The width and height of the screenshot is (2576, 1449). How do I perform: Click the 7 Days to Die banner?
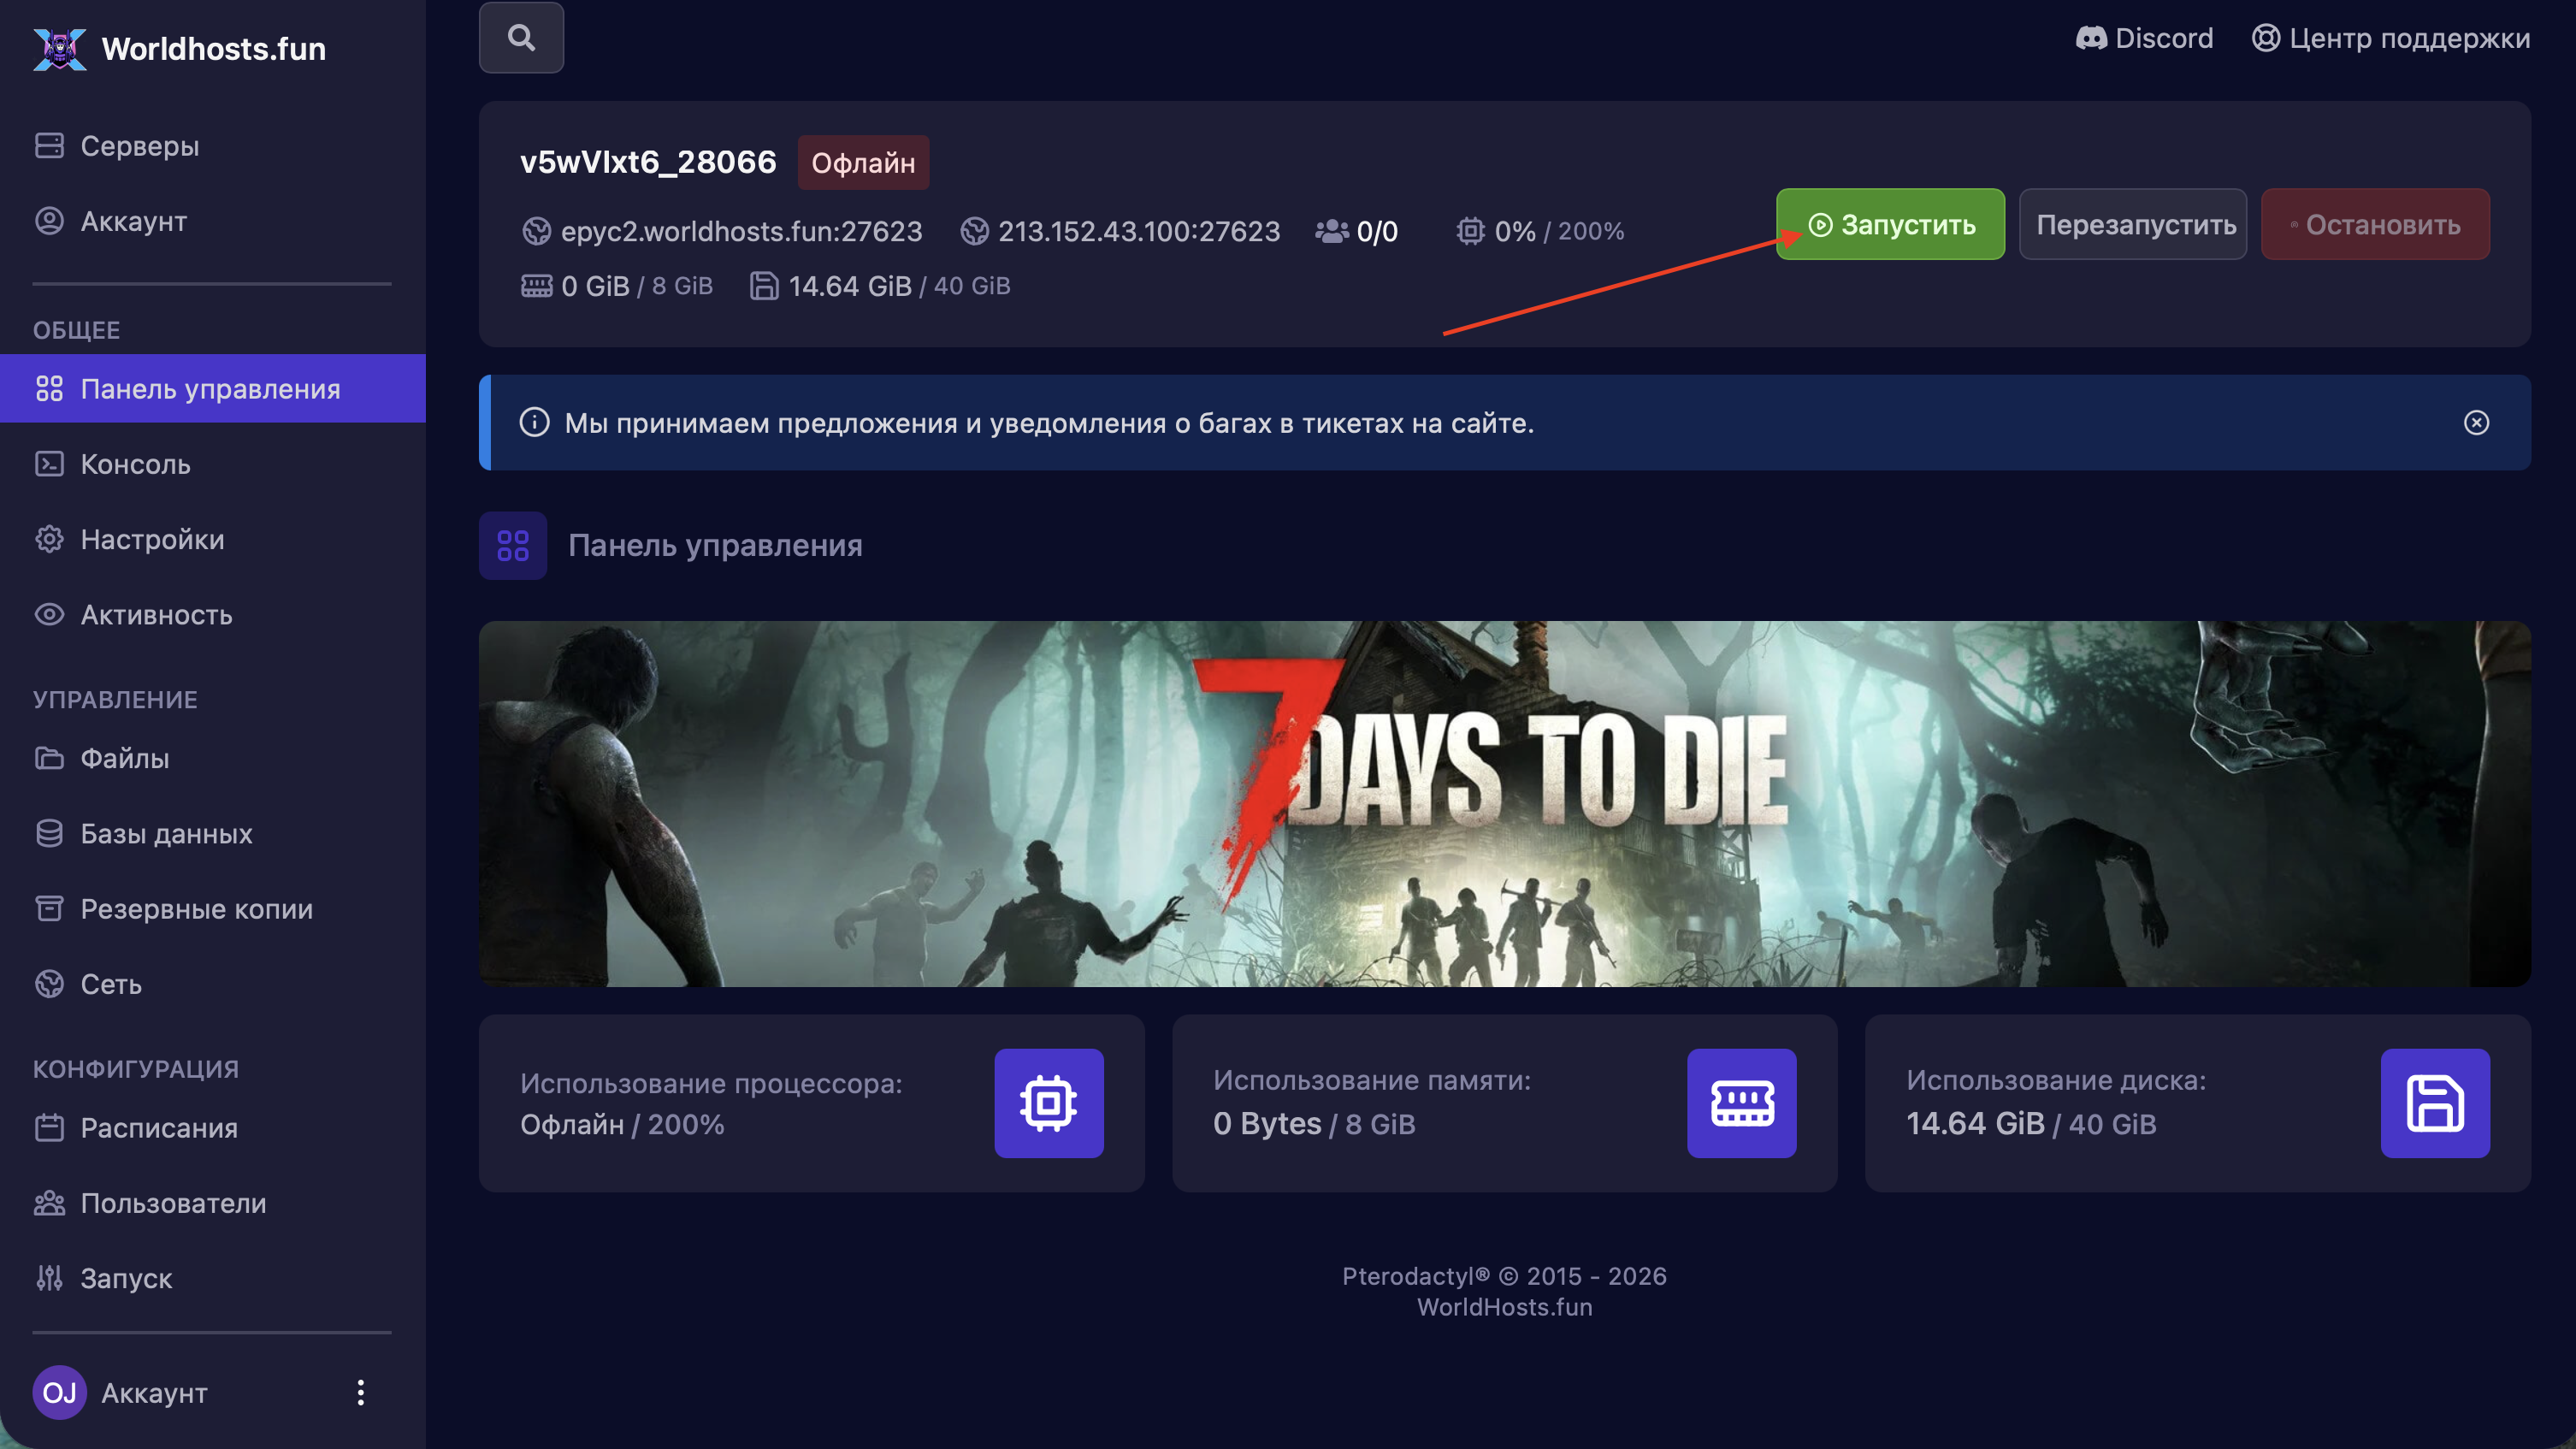click(x=1504, y=803)
